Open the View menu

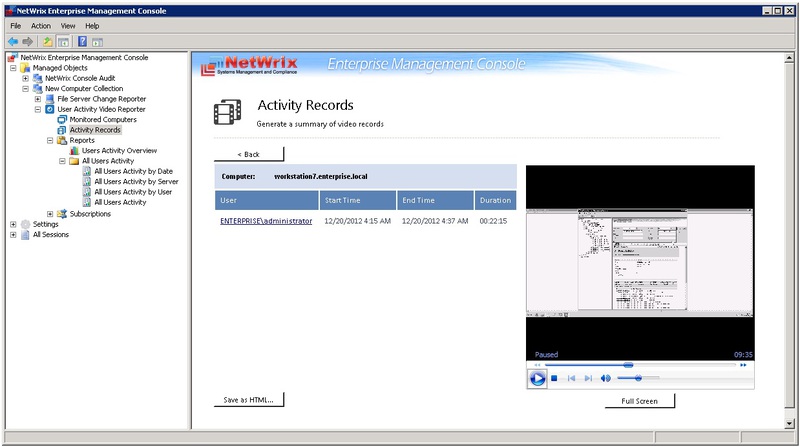coord(68,26)
